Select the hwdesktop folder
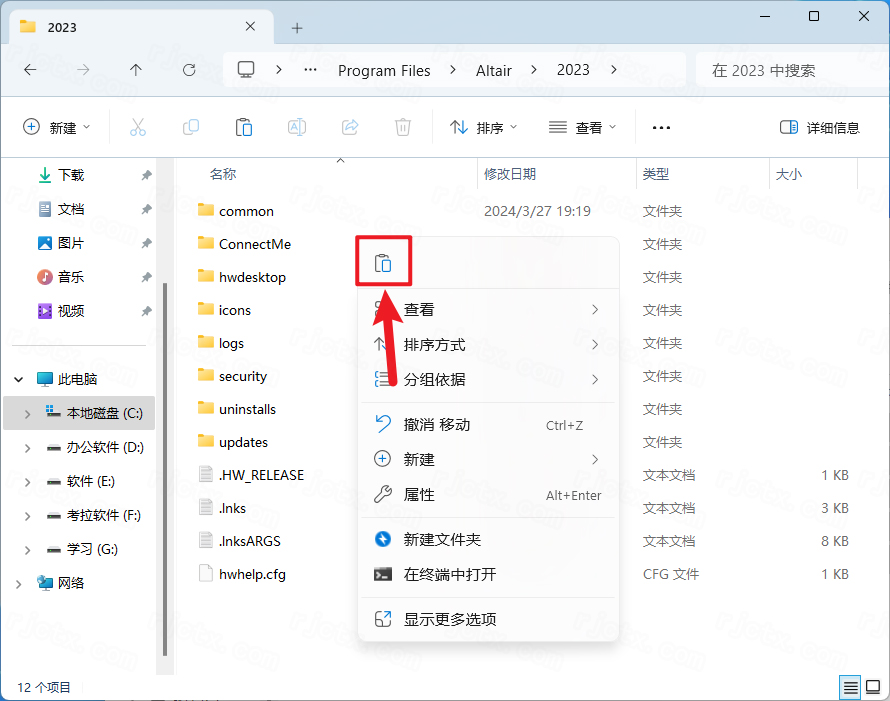Viewport: 890px width, 701px height. coord(252,277)
